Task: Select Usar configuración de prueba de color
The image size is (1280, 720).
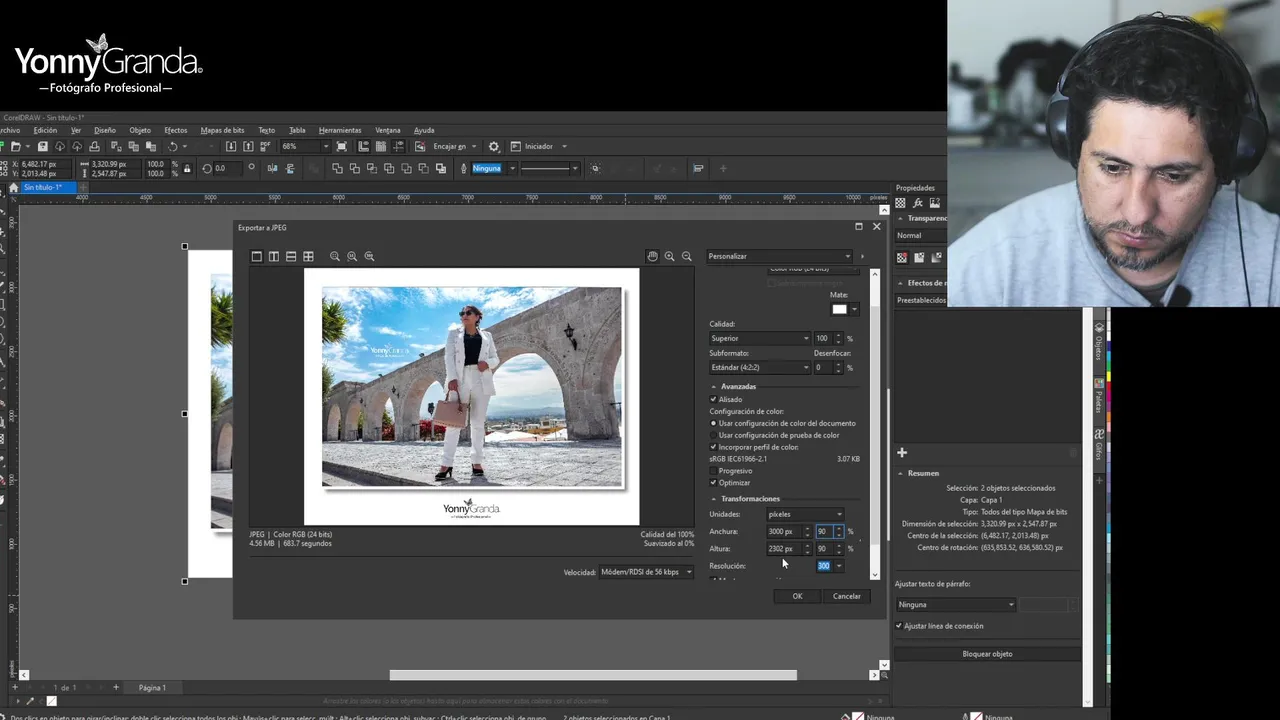Action: pos(713,435)
